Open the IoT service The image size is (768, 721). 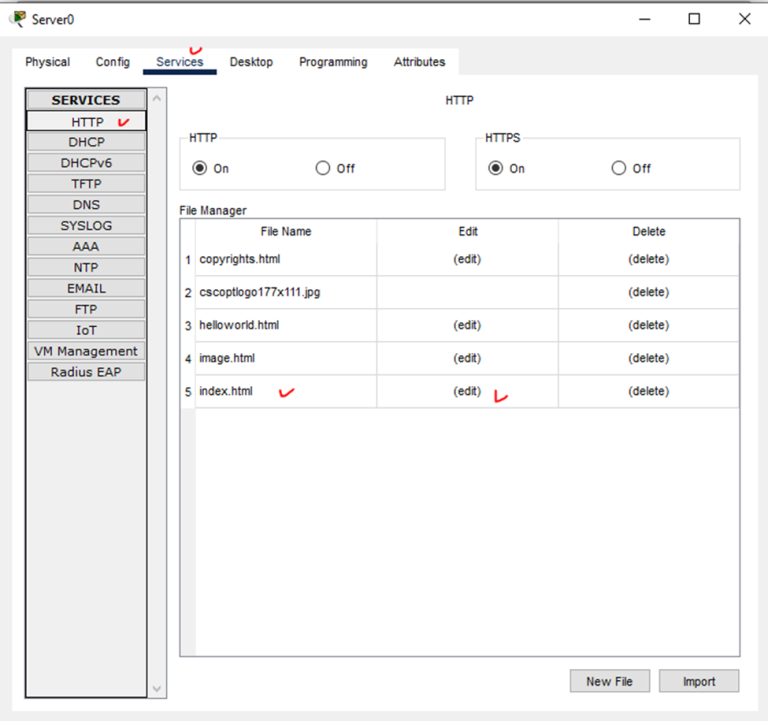point(86,330)
